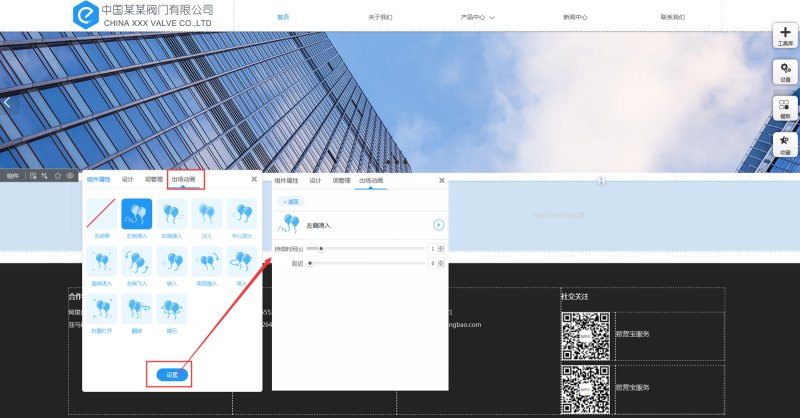This screenshot has height=418, width=800.
Task: Click the 社交关注 footer heading
Action: 575,297
